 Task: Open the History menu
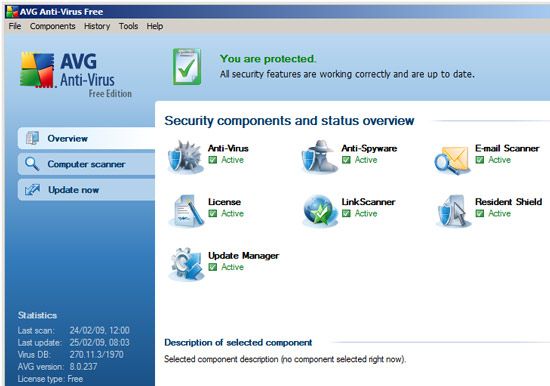pyautogui.click(x=97, y=26)
